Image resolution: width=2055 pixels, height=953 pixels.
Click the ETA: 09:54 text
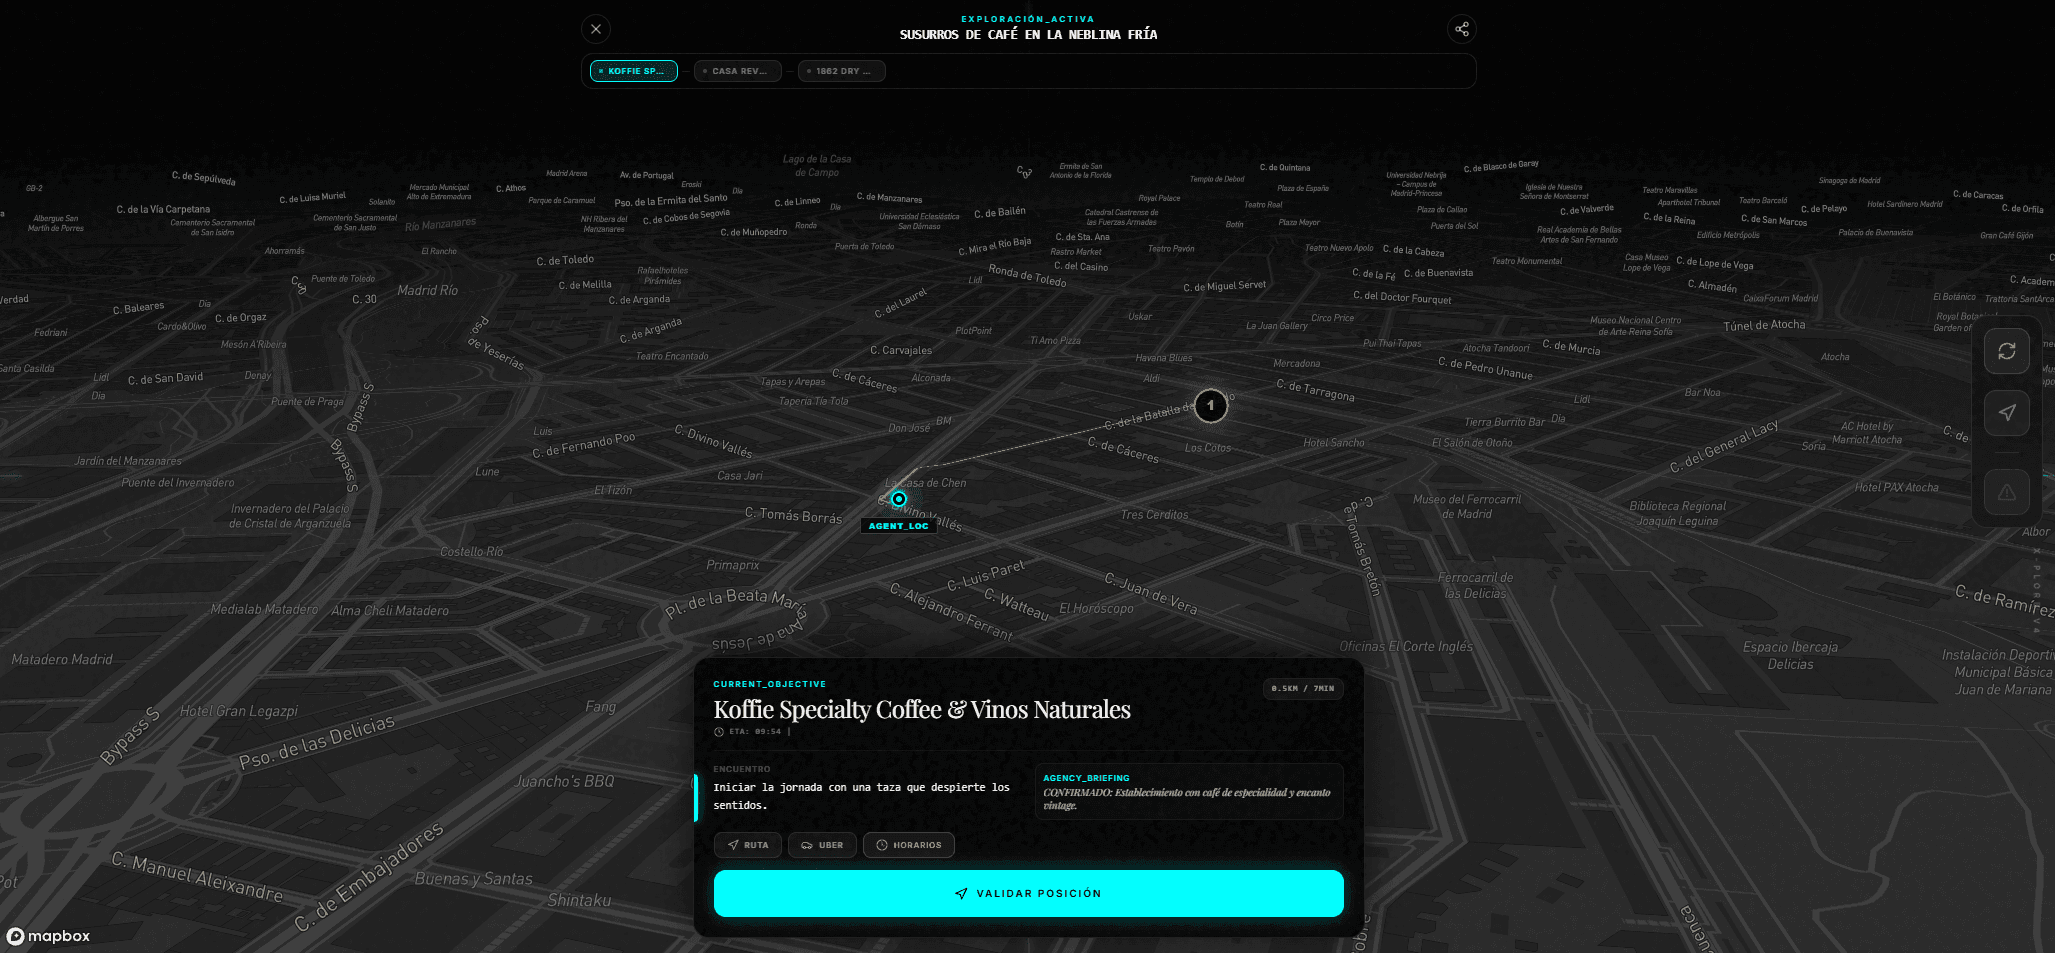pyautogui.click(x=755, y=732)
